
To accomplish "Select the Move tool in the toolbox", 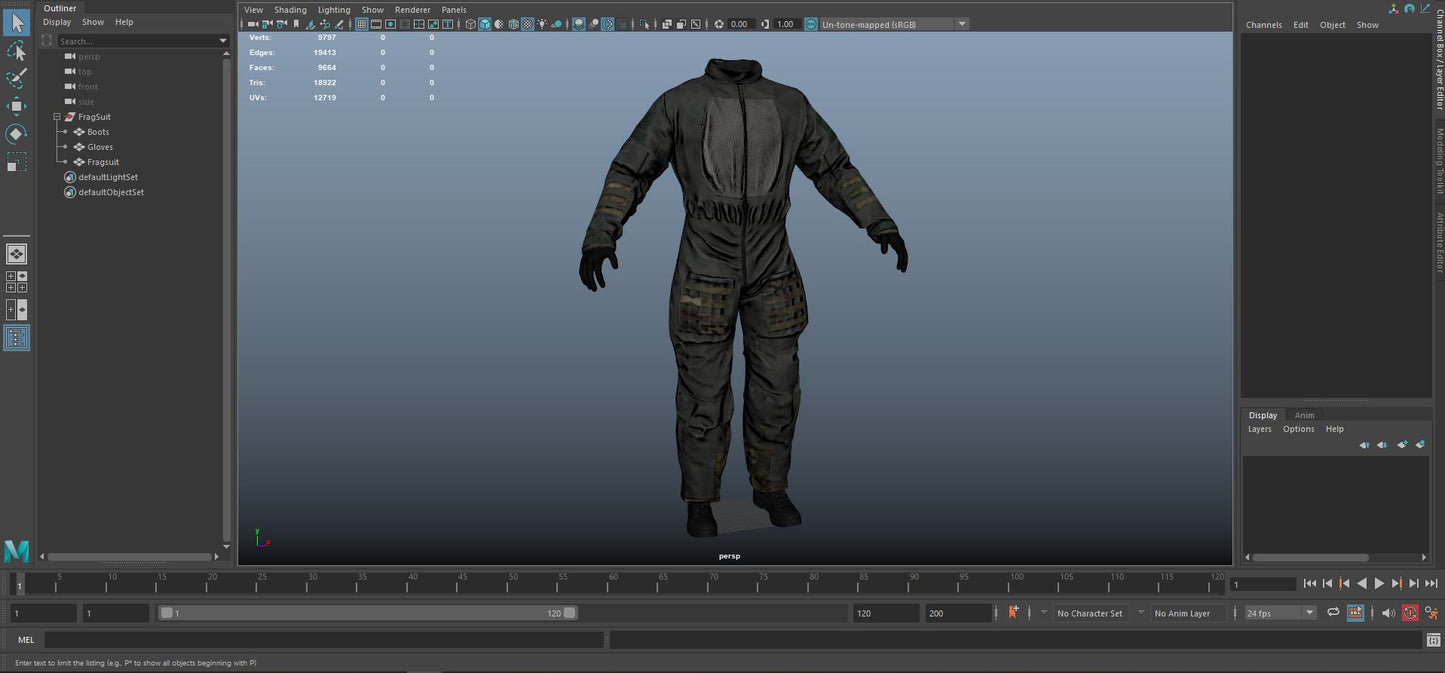I will (x=16, y=105).
